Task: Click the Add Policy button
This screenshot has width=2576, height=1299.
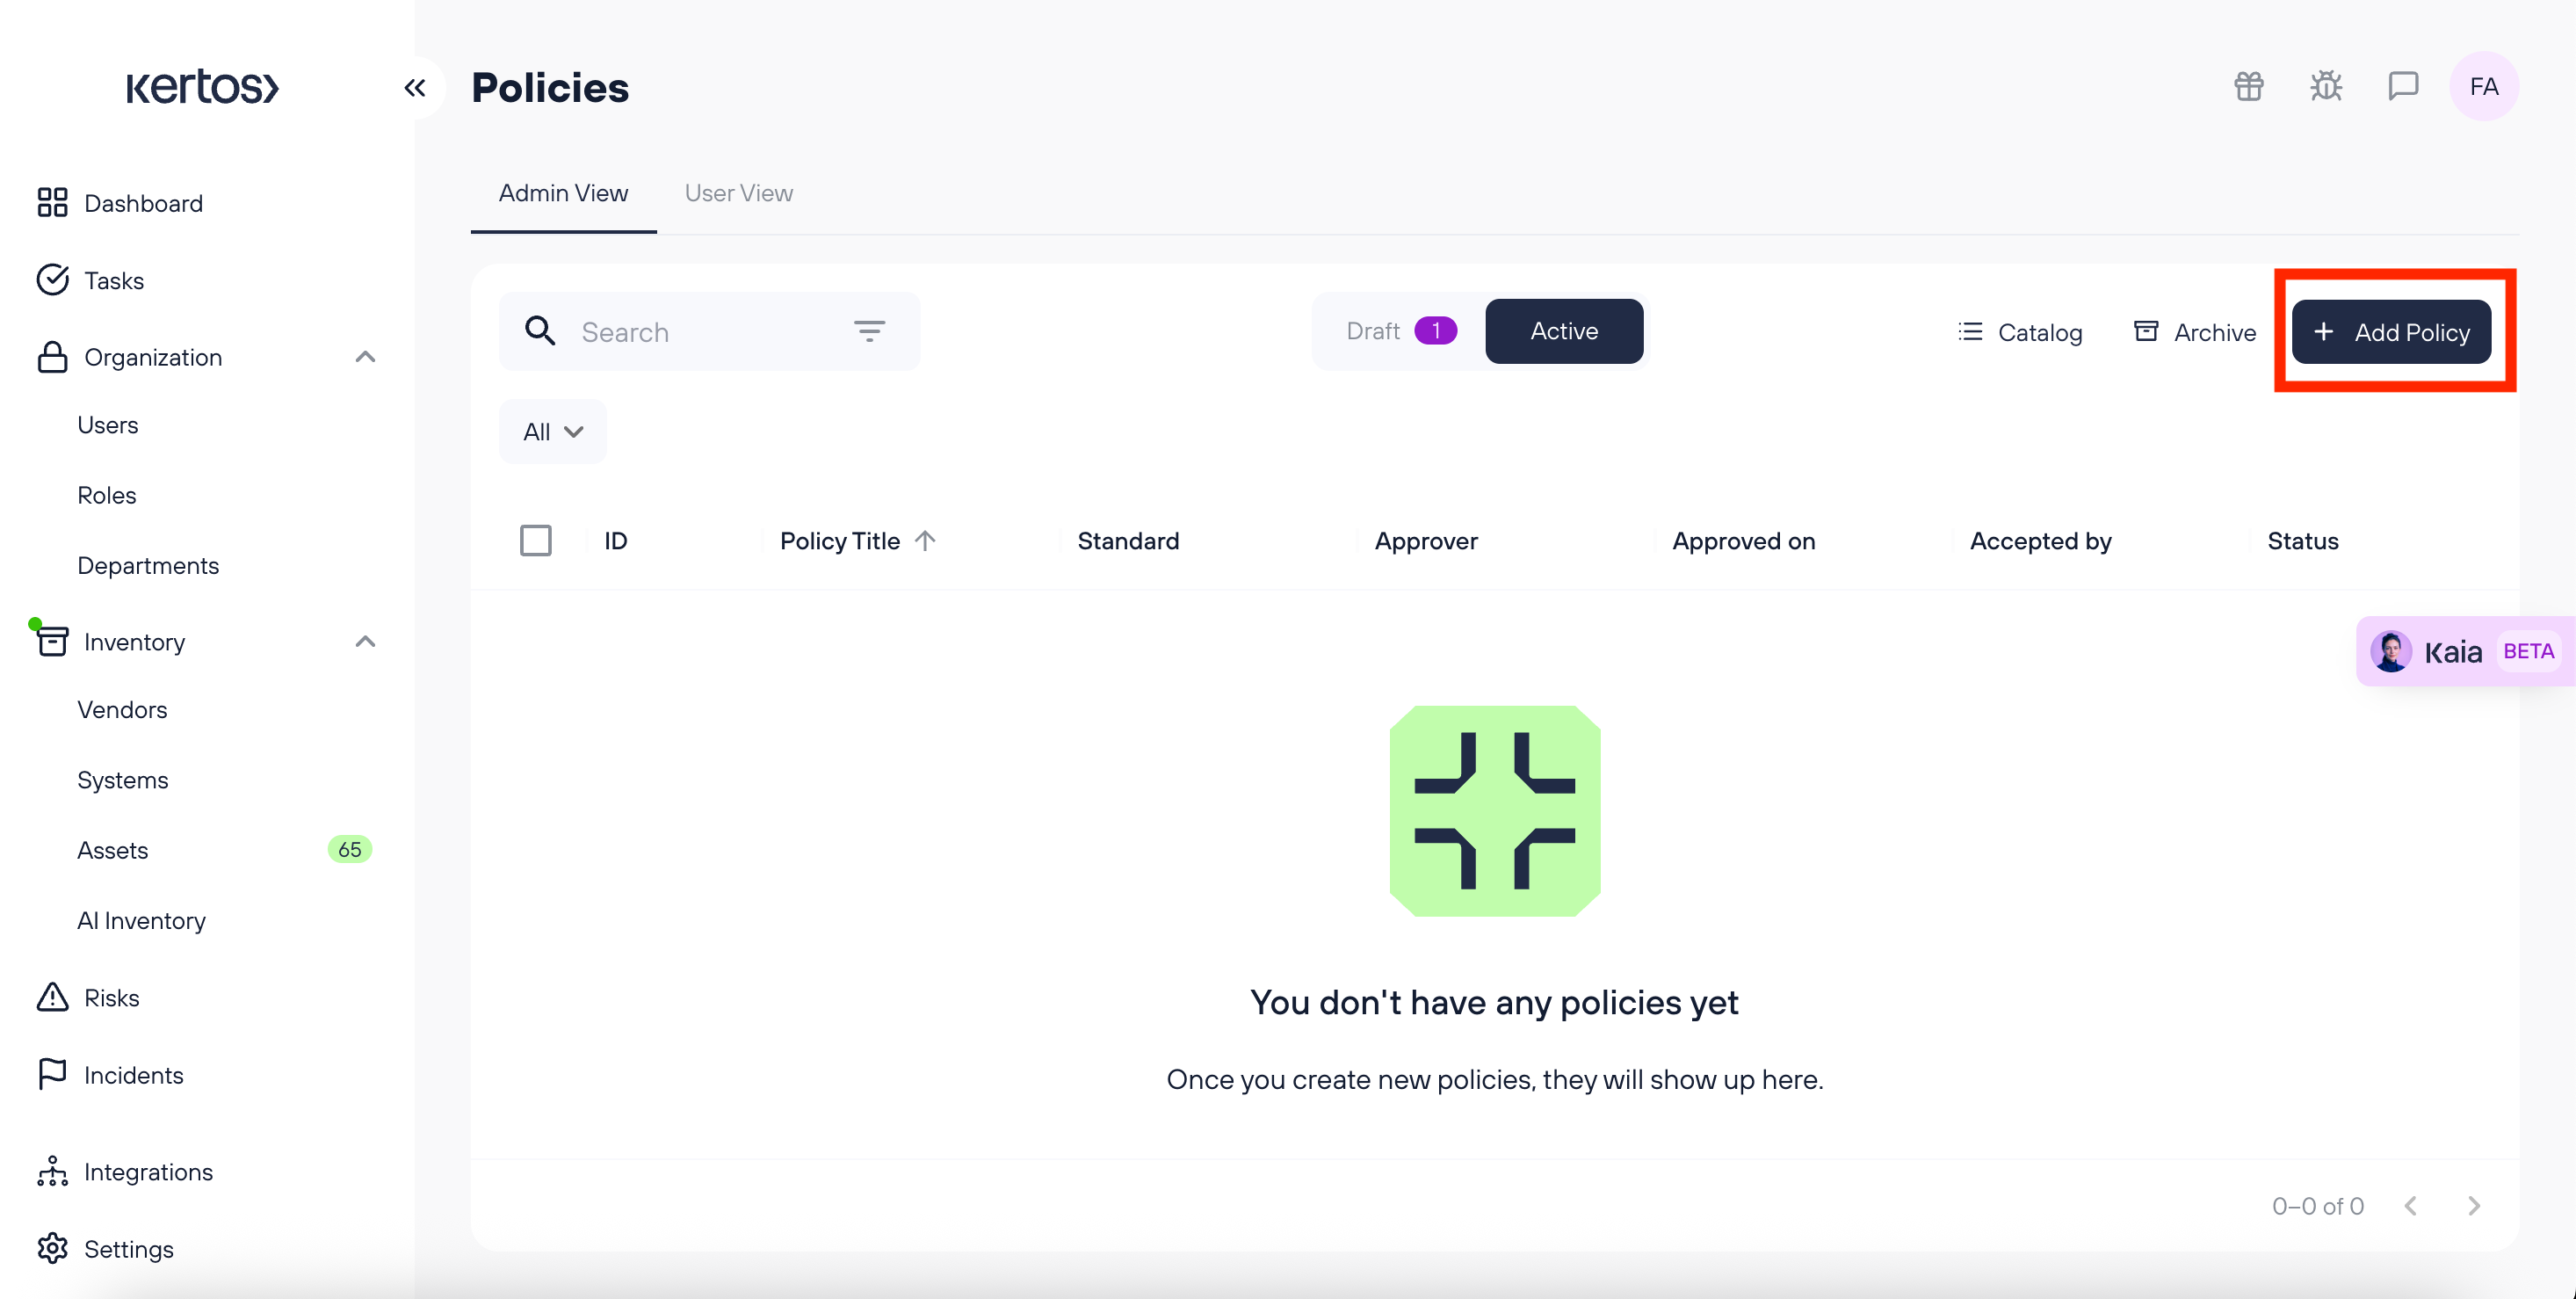Action: (x=2391, y=331)
